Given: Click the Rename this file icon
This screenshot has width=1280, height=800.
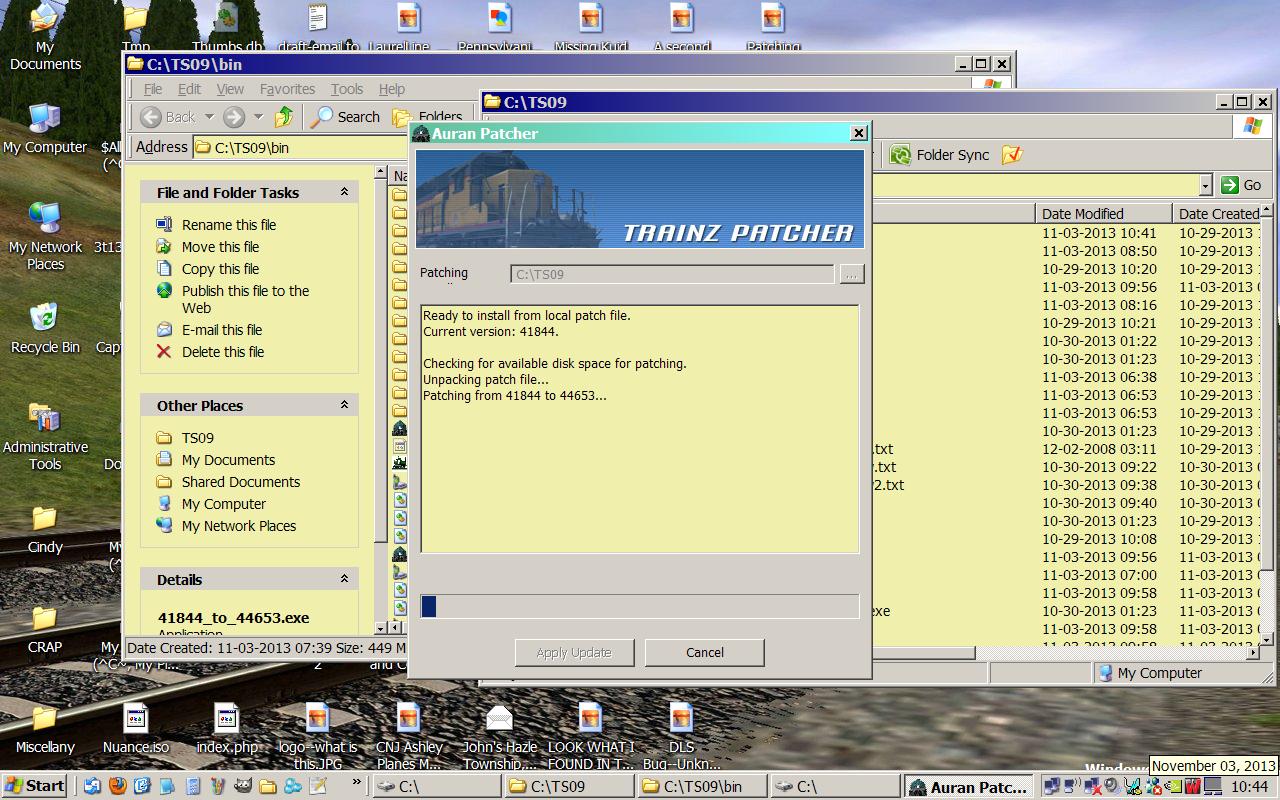Looking at the screenshot, I should click(x=164, y=225).
